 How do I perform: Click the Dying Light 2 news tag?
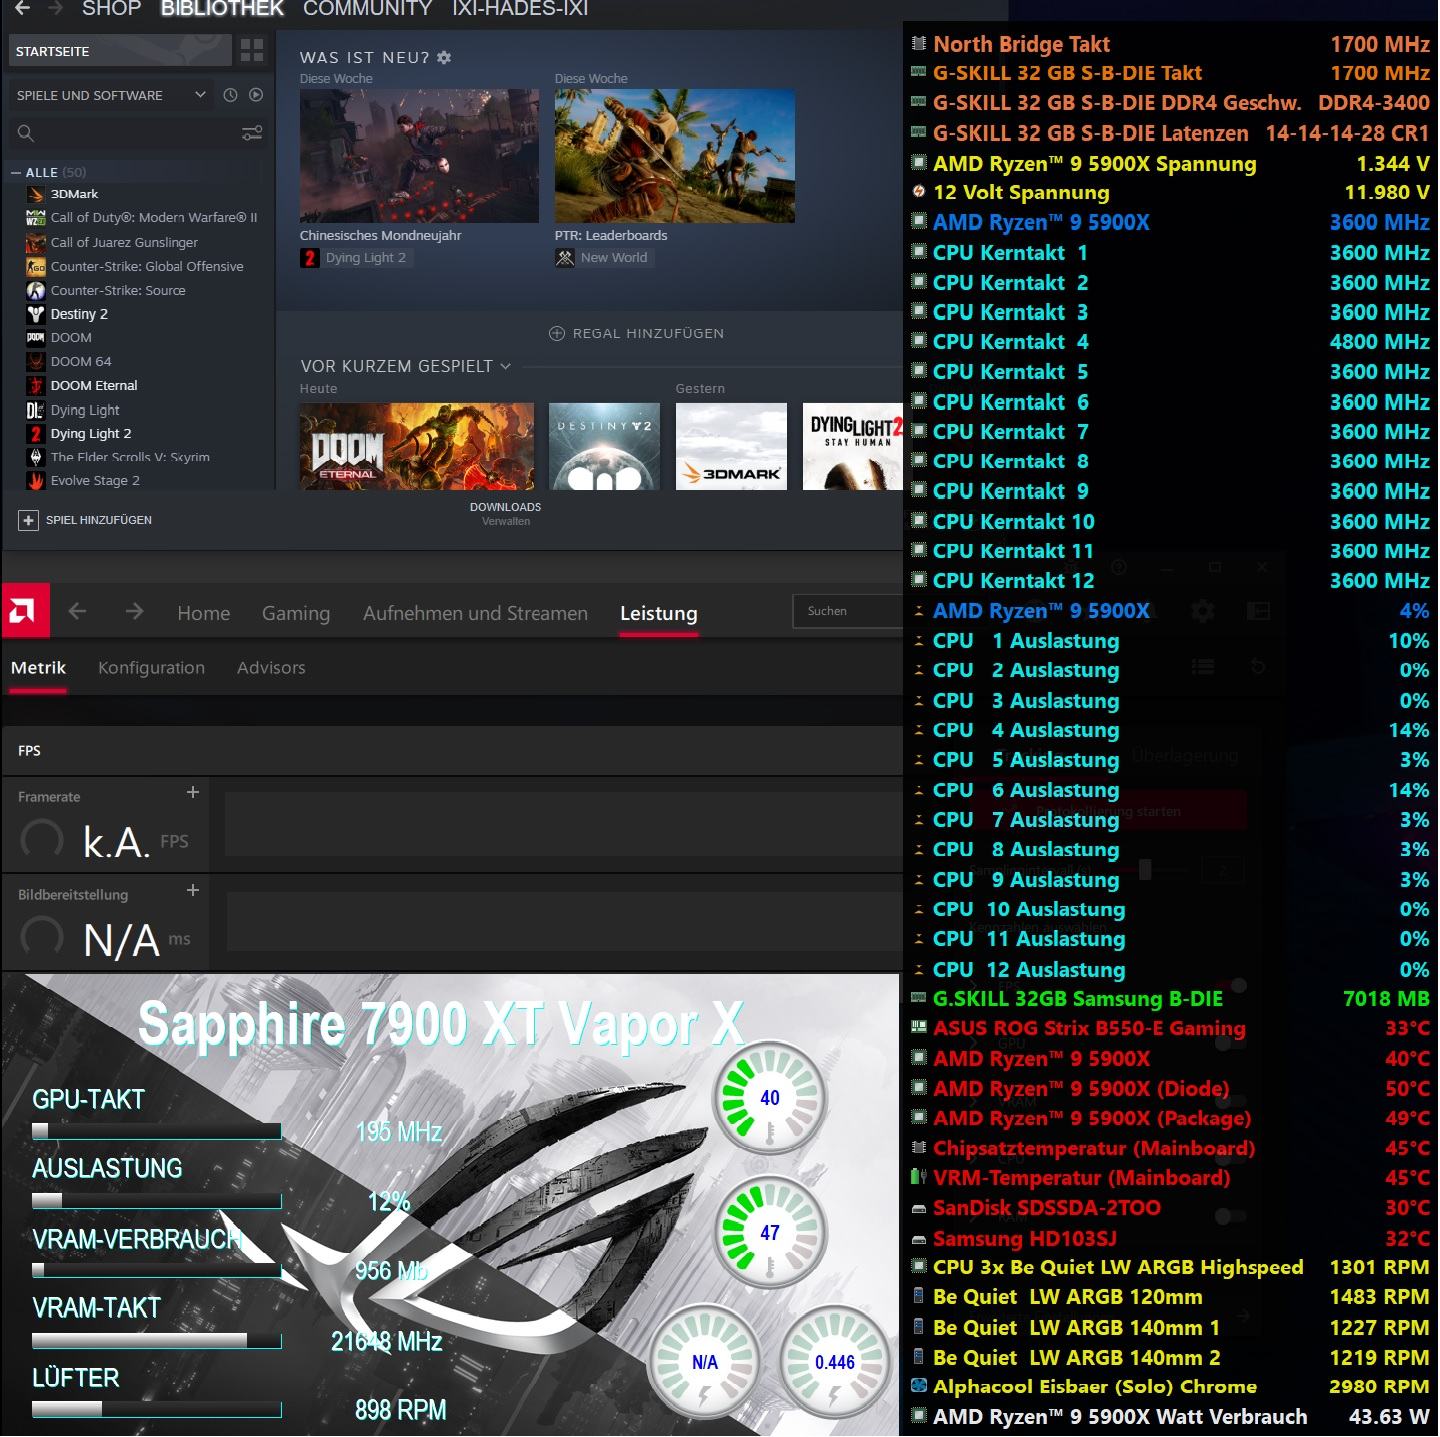click(355, 258)
